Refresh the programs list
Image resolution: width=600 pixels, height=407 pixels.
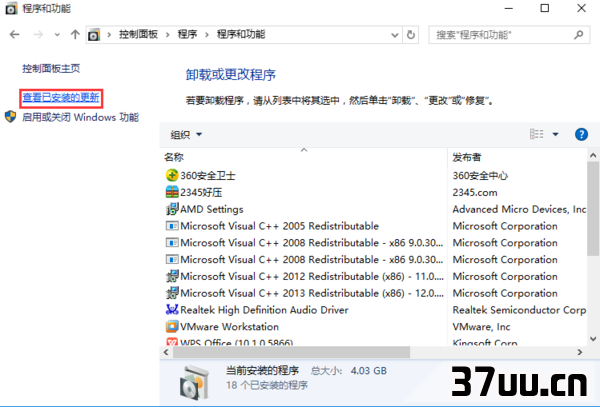(x=411, y=35)
